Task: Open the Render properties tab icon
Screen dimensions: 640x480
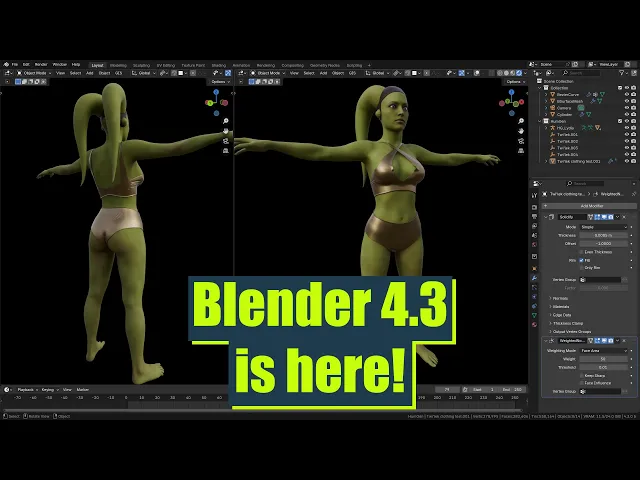Action: tap(534, 207)
